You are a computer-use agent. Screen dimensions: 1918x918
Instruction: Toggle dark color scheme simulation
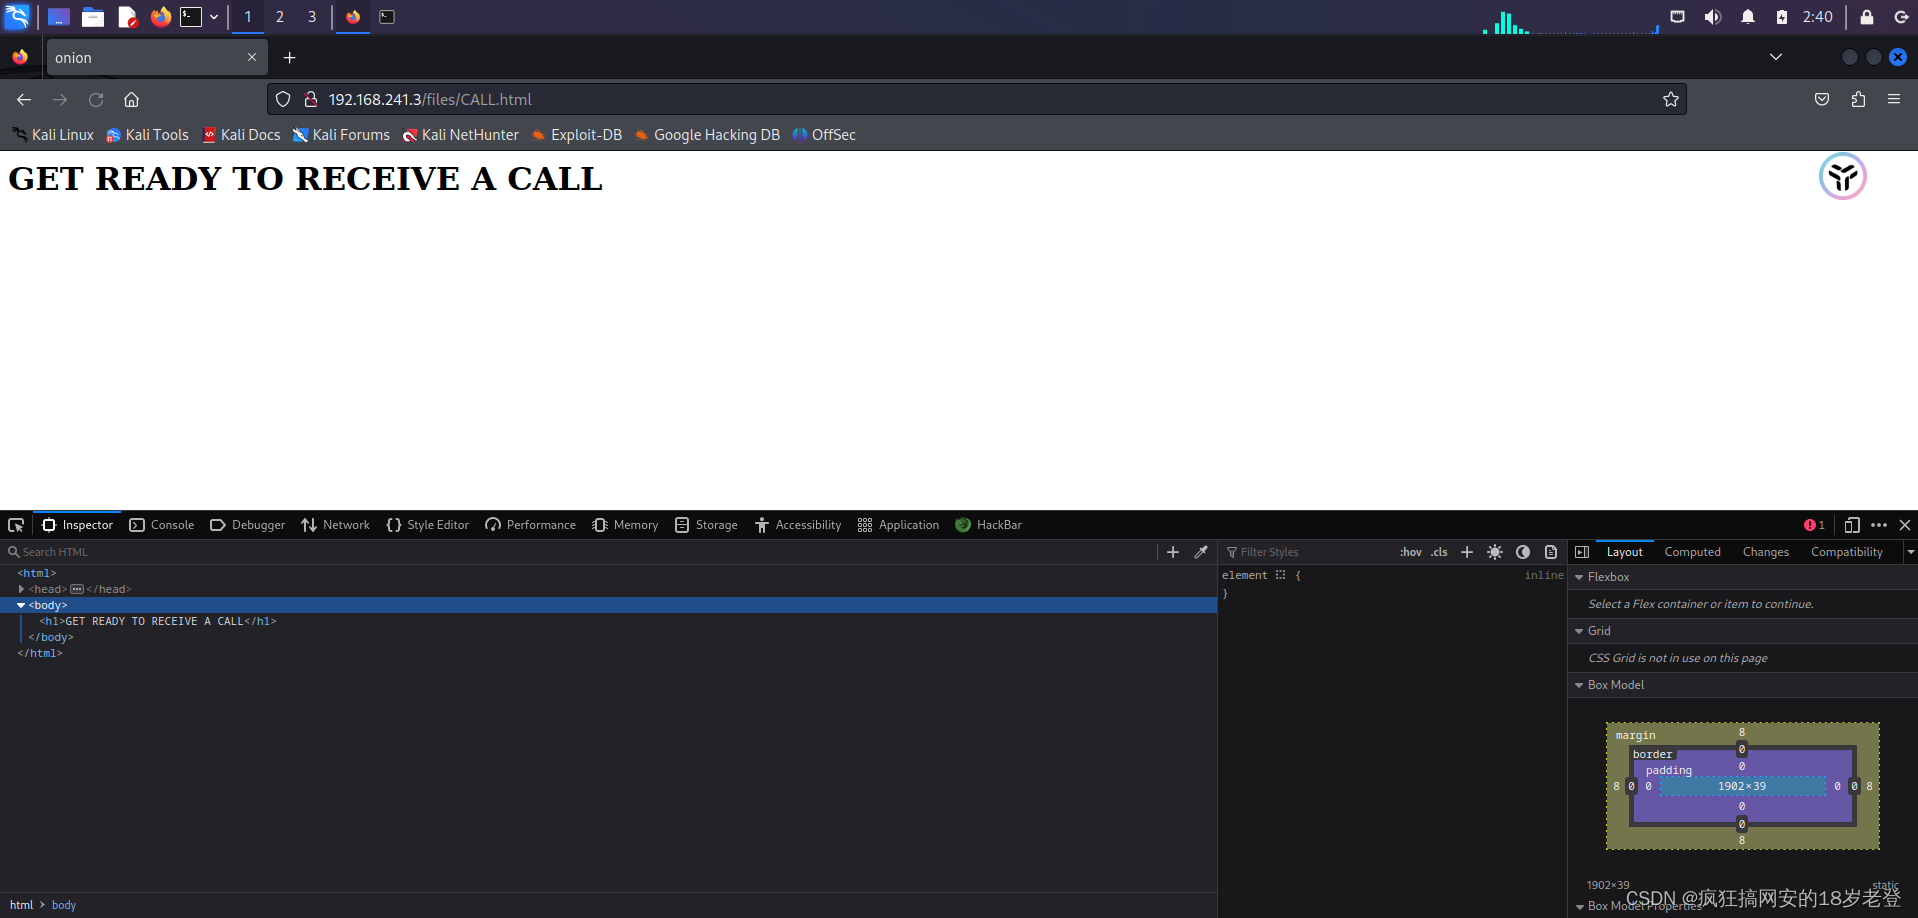1523,552
